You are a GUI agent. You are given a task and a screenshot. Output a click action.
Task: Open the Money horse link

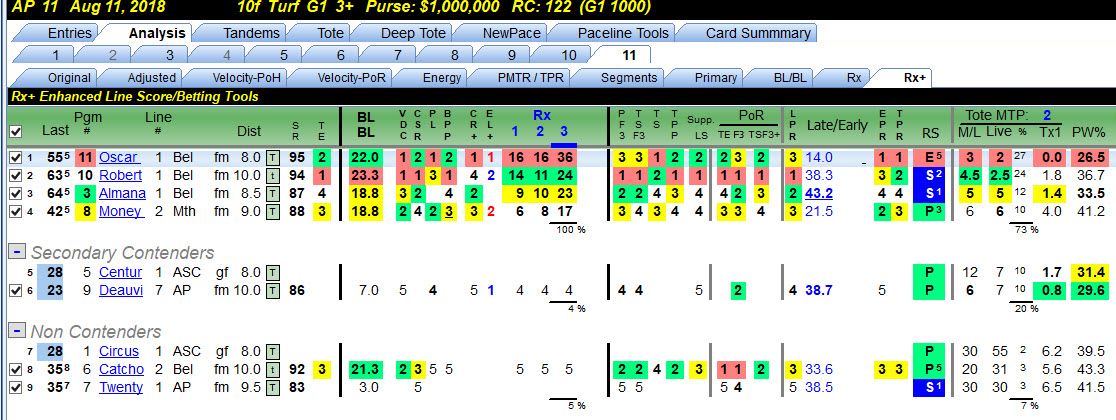(121, 211)
